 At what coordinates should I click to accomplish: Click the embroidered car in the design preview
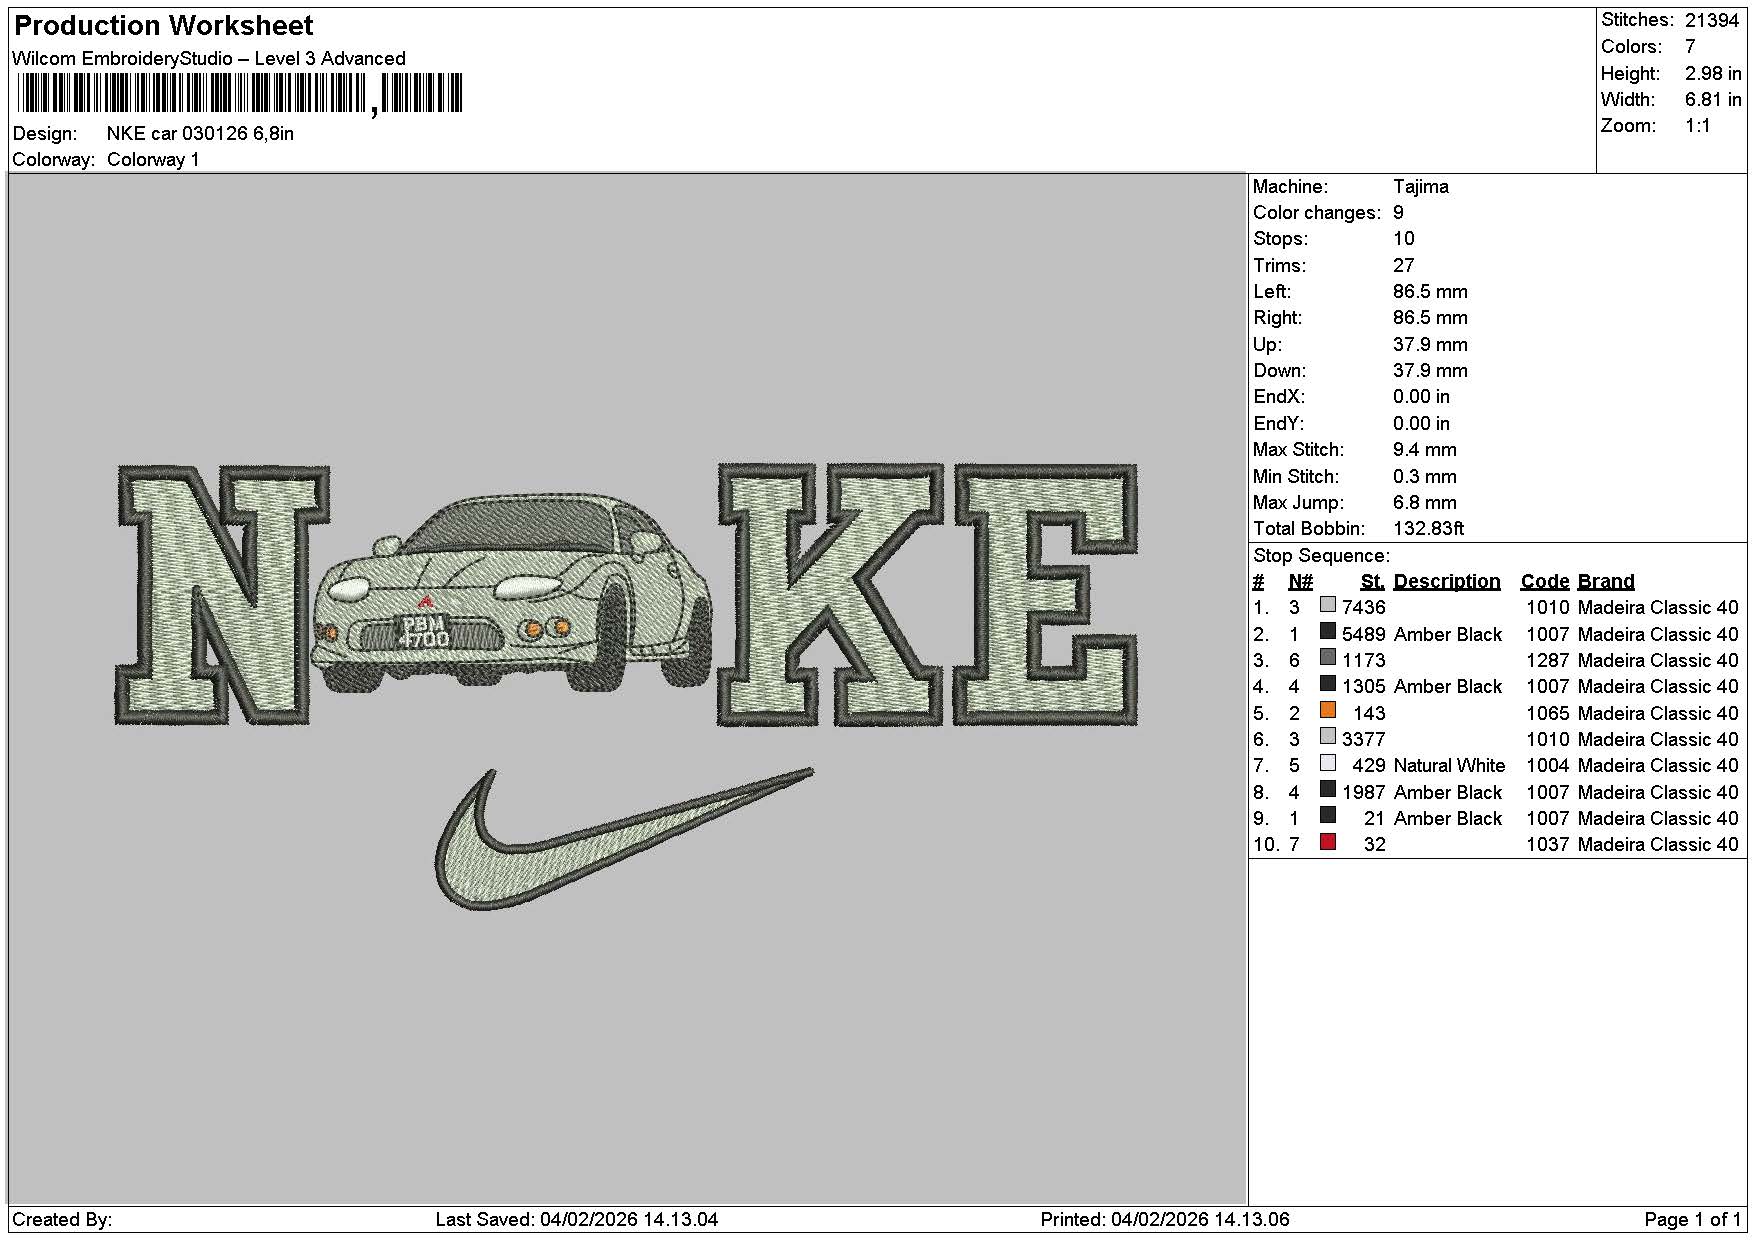pos(512,595)
